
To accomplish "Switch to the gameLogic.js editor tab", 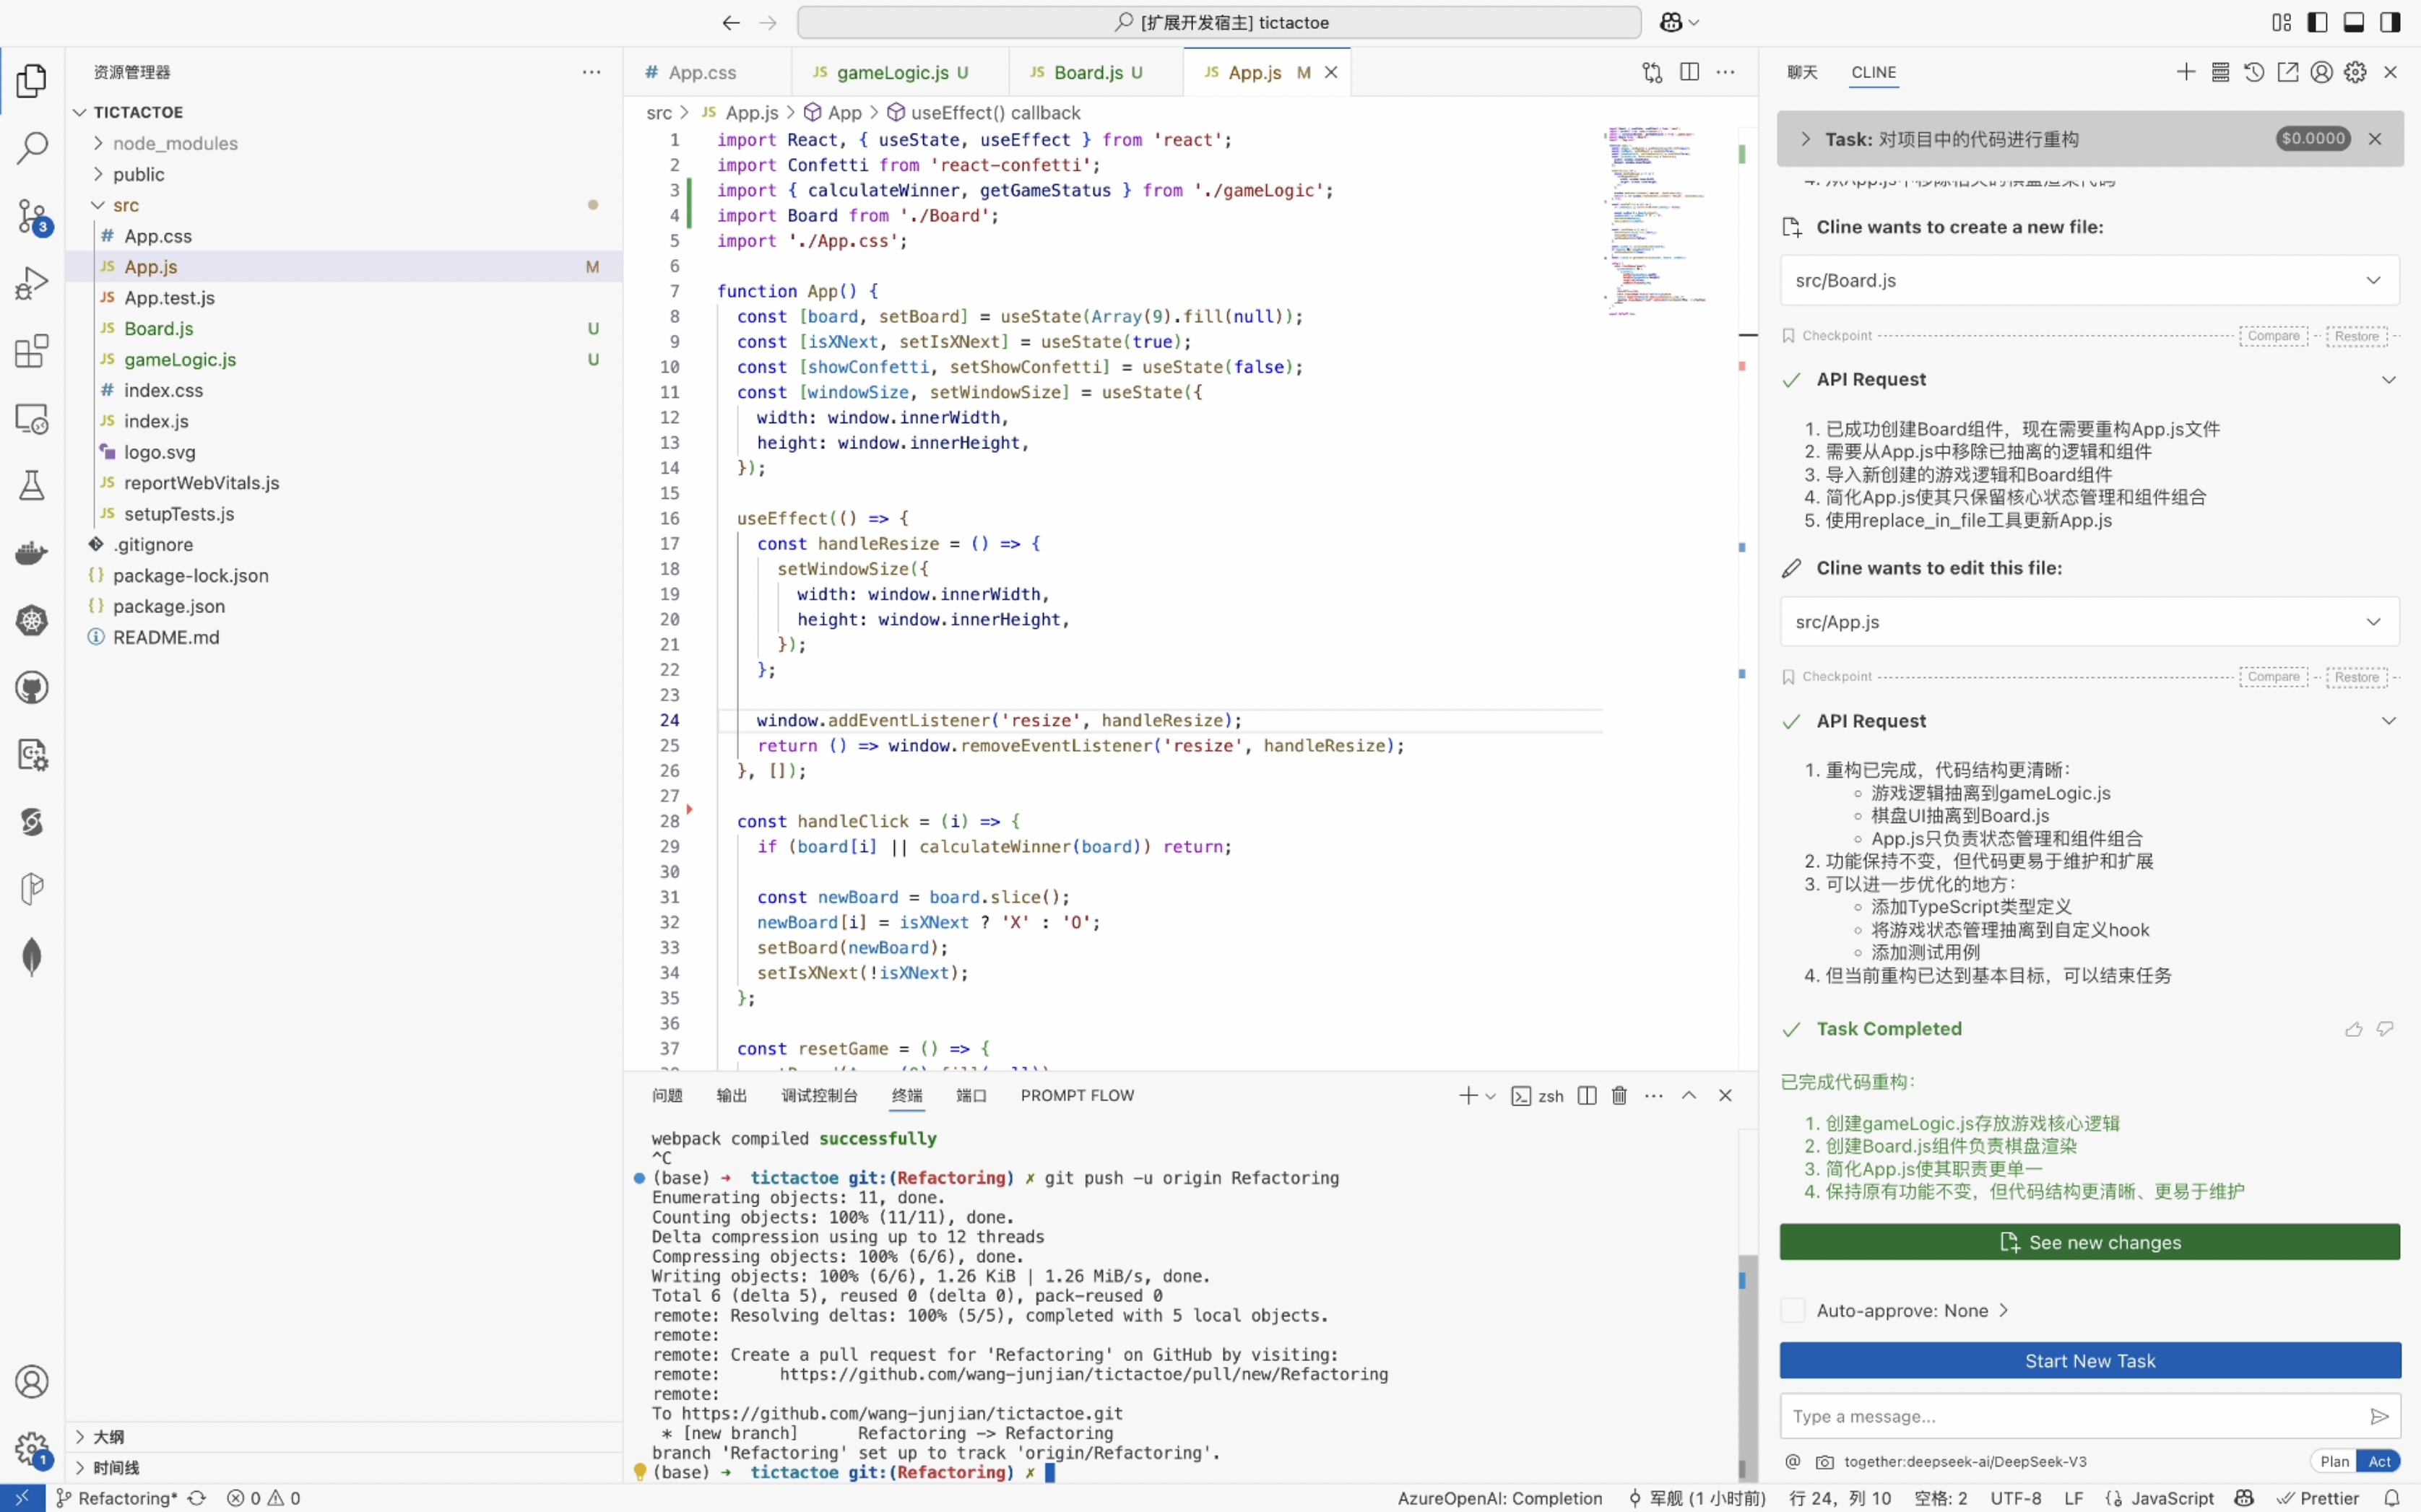I will (x=891, y=72).
